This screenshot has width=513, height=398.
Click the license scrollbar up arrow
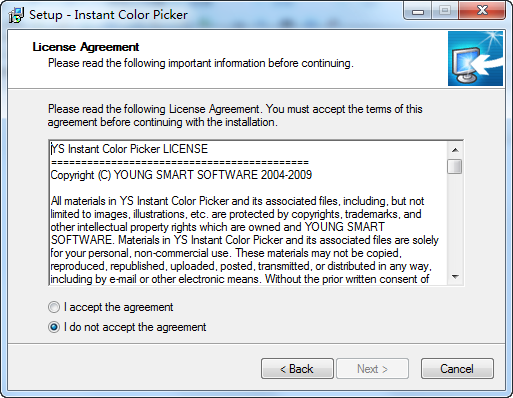[x=455, y=150]
